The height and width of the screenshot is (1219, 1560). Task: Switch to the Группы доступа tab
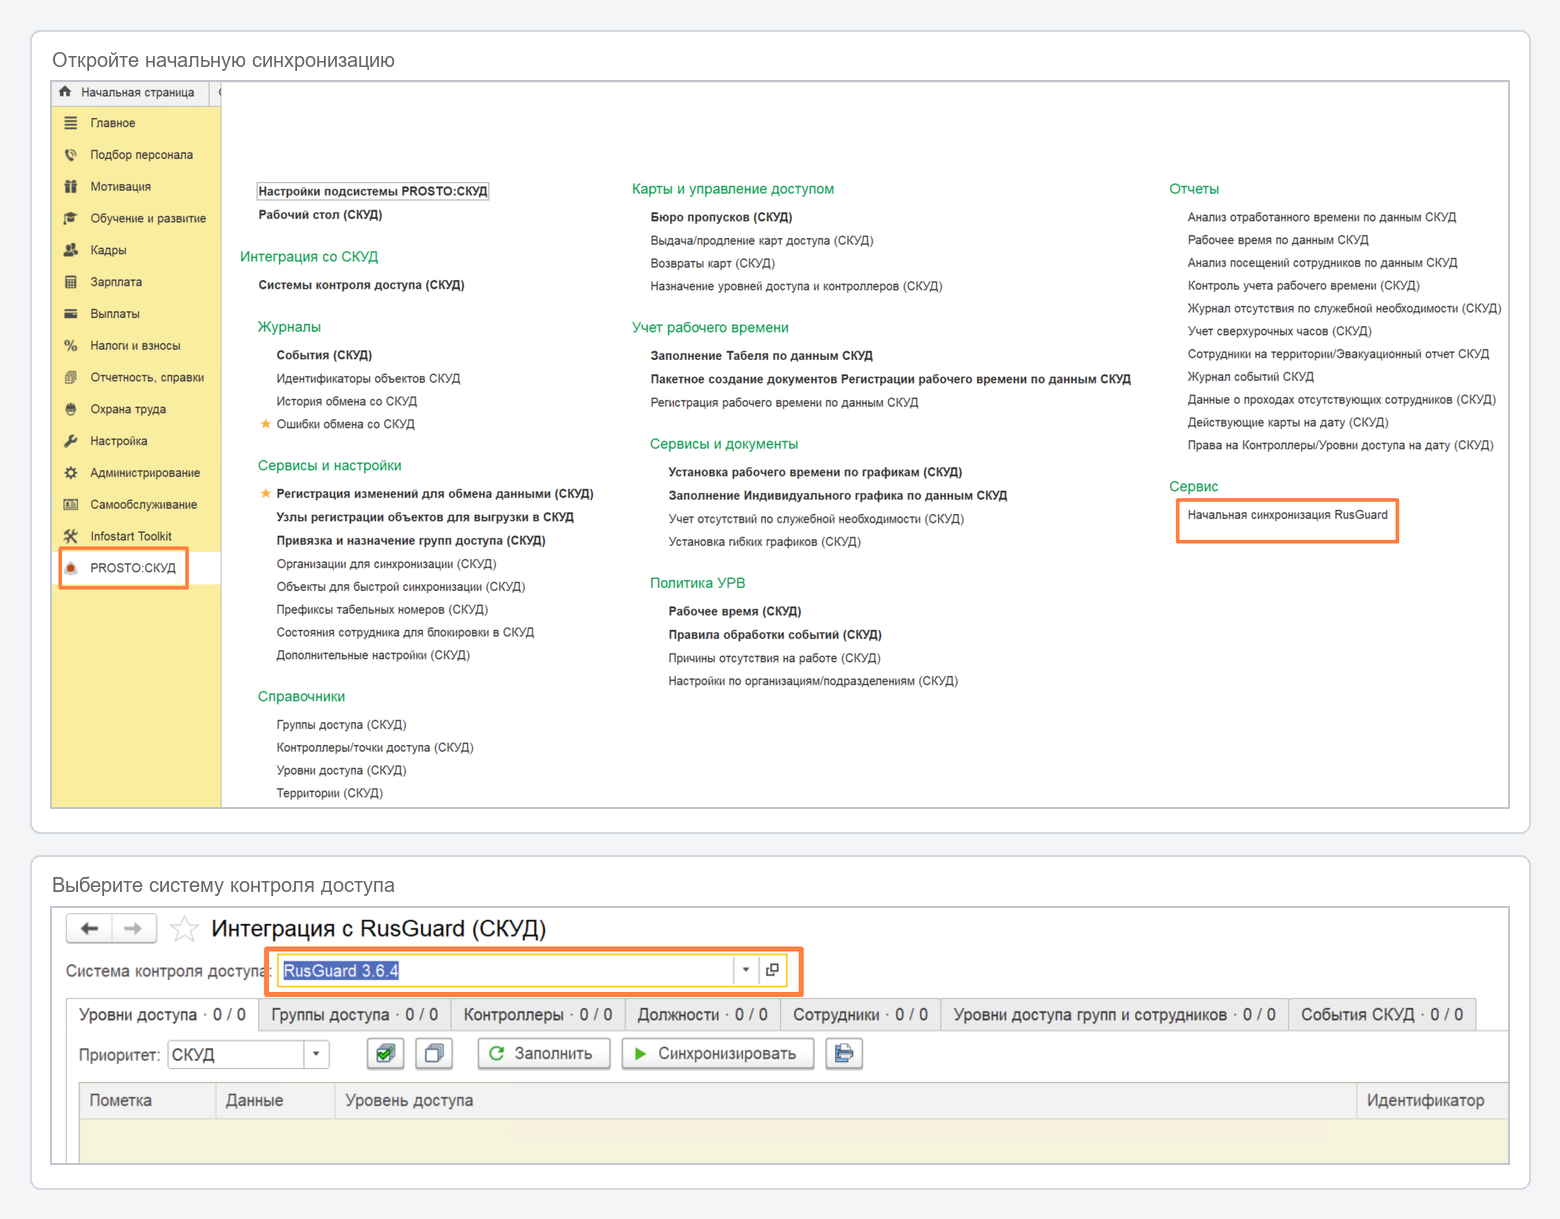[354, 1015]
